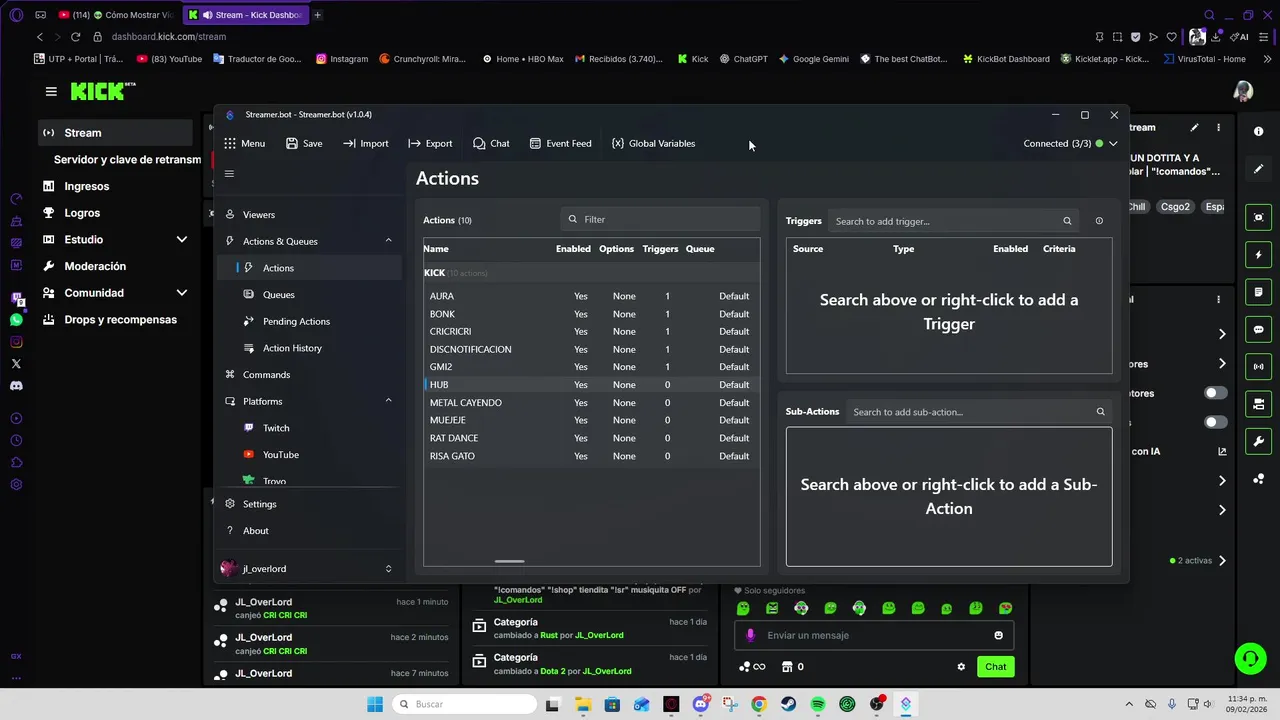
Task: Toggle the upper switch in the Kick panel
Action: 1215,393
